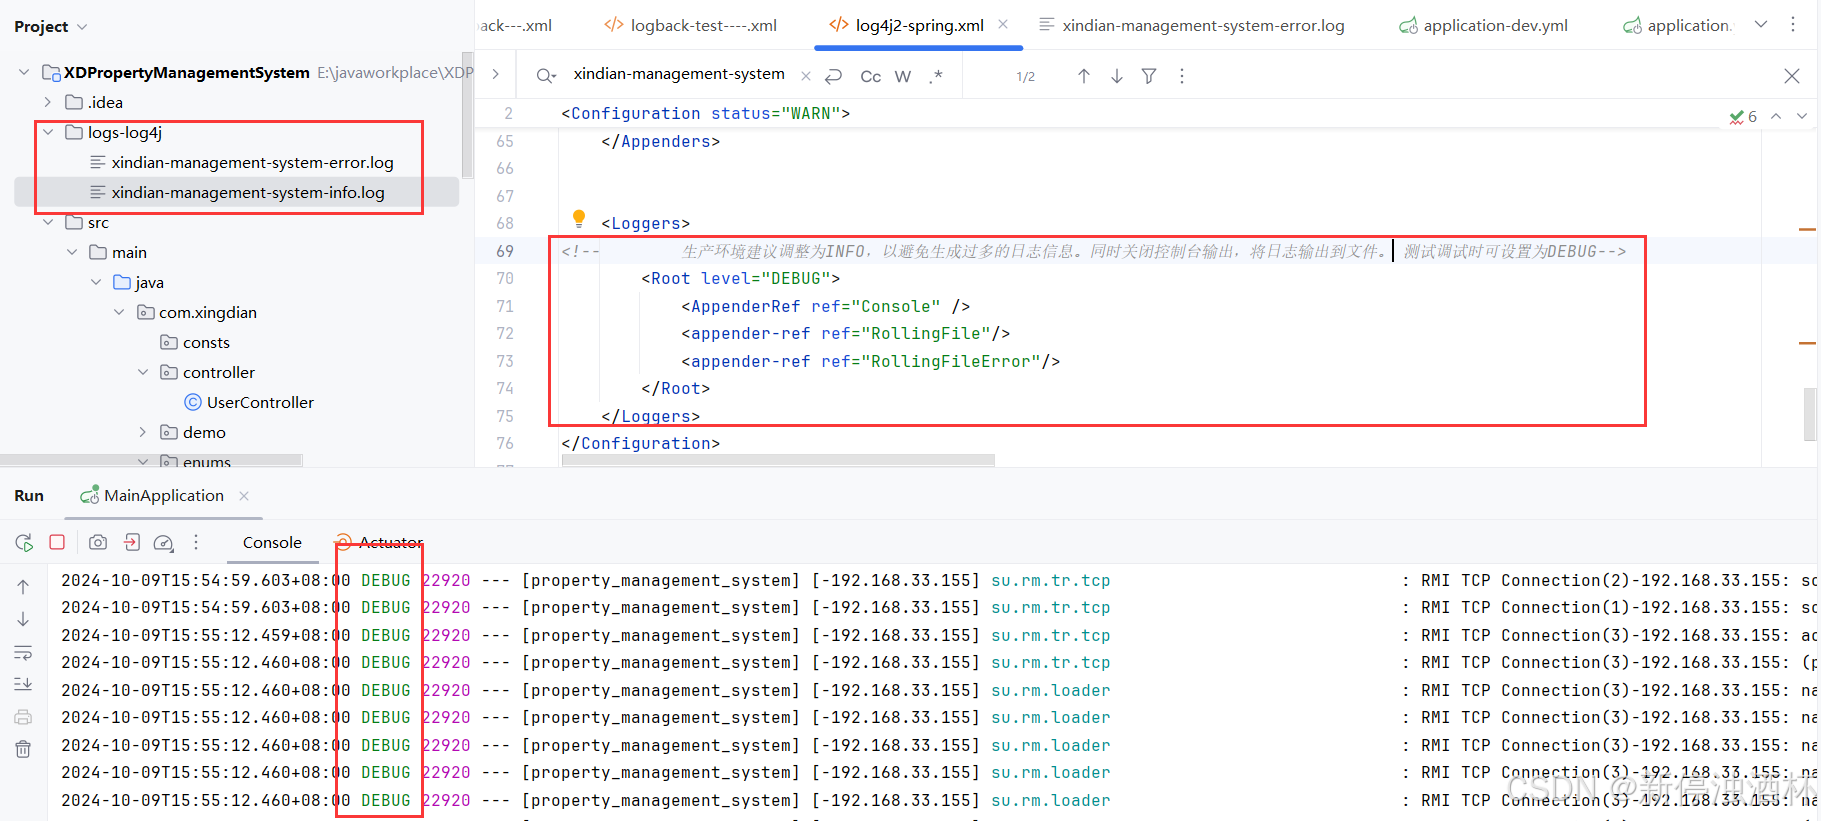Click the camera thread dump icon
Image resolution: width=1821 pixels, height=821 pixels.
(x=98, y=542)
